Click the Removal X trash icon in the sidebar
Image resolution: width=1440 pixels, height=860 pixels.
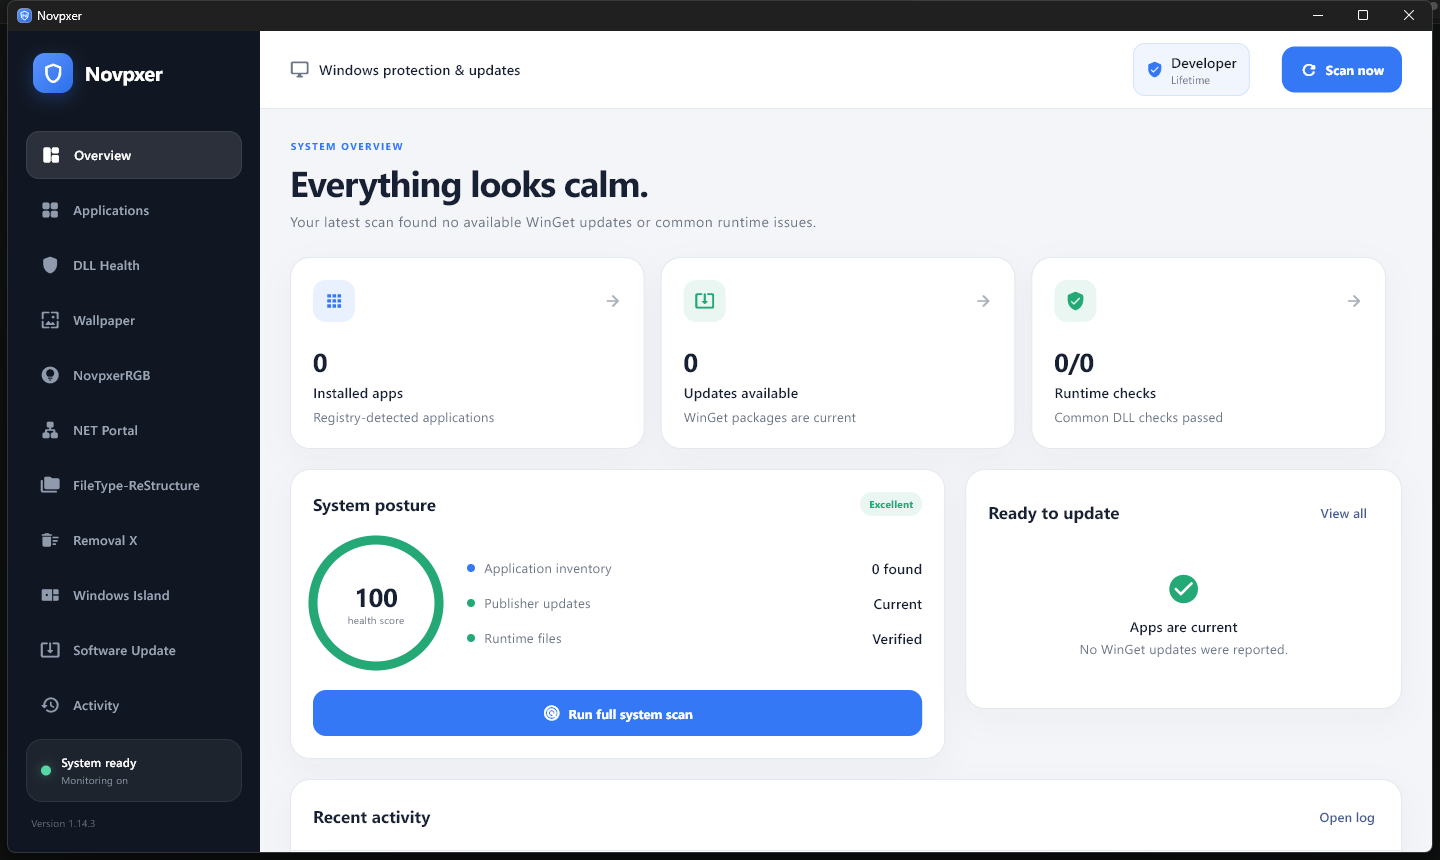[x=50, y=540]
